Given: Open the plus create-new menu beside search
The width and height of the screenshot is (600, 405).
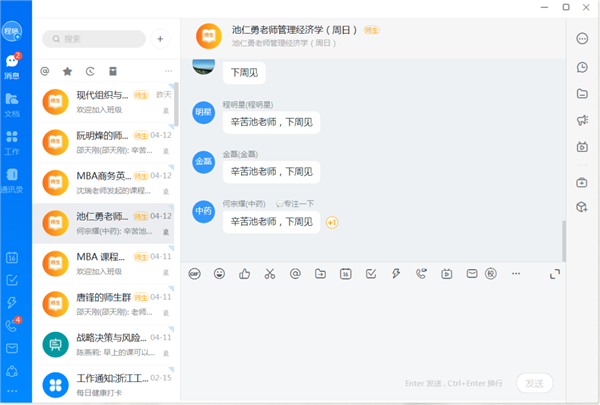Looking at the screenshot, I should [x=159, y=39].
